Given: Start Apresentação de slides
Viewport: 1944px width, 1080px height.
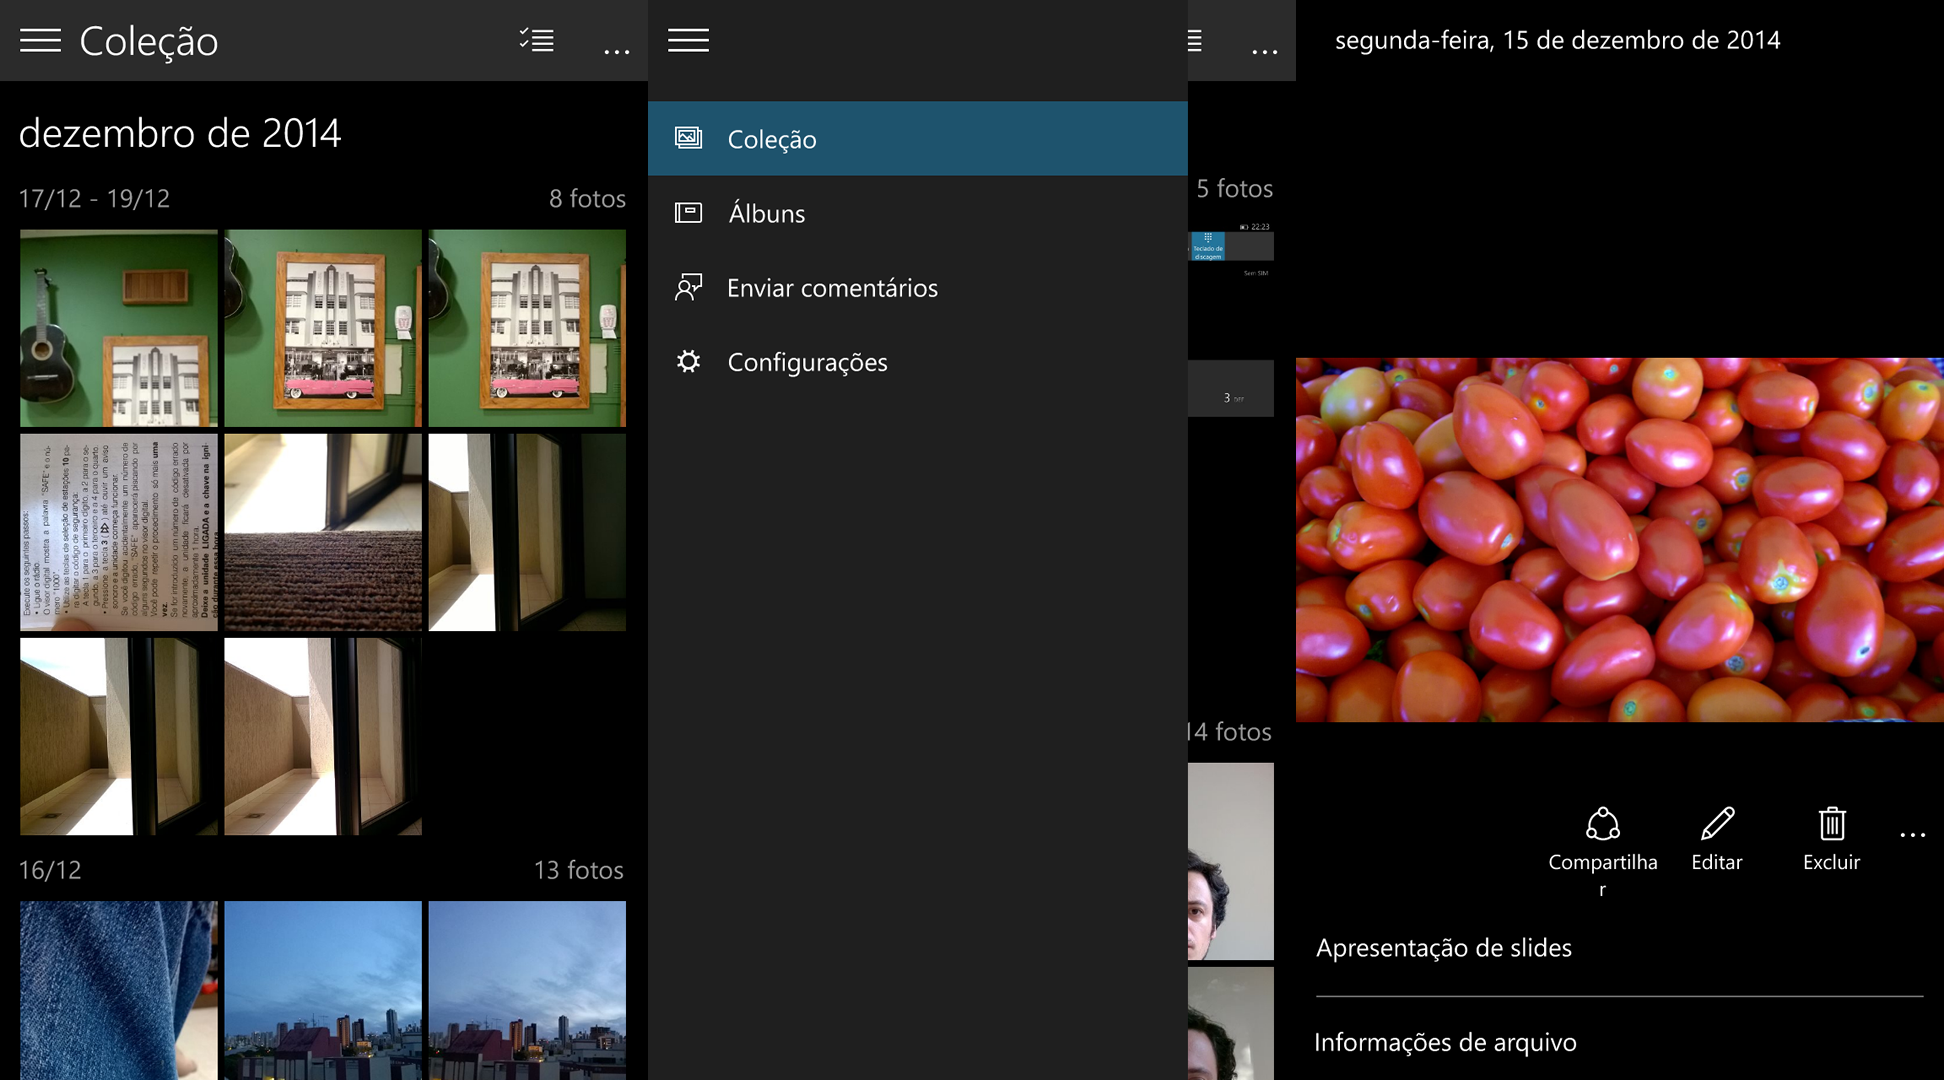Looking at the screenshot, I should click(1443, 948).
